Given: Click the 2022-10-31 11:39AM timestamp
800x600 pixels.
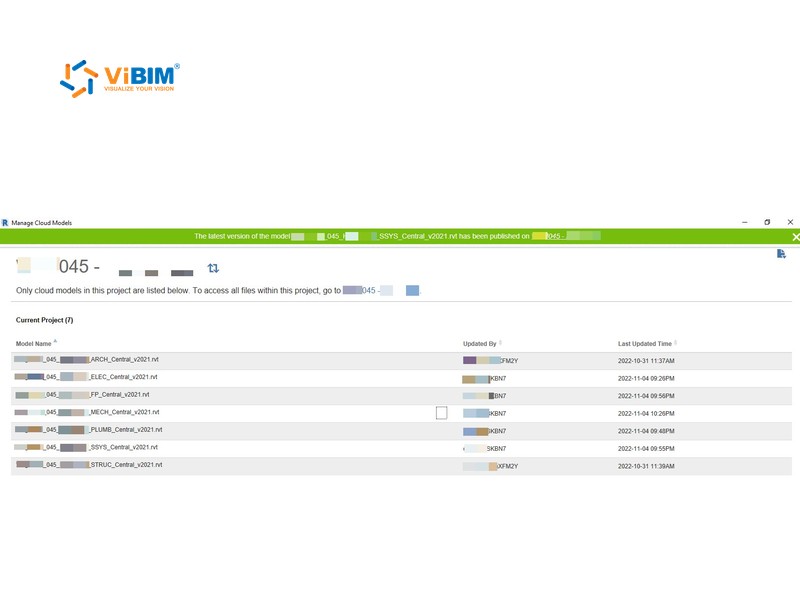Looking at the screenshot, I should [x=646, y=466].
